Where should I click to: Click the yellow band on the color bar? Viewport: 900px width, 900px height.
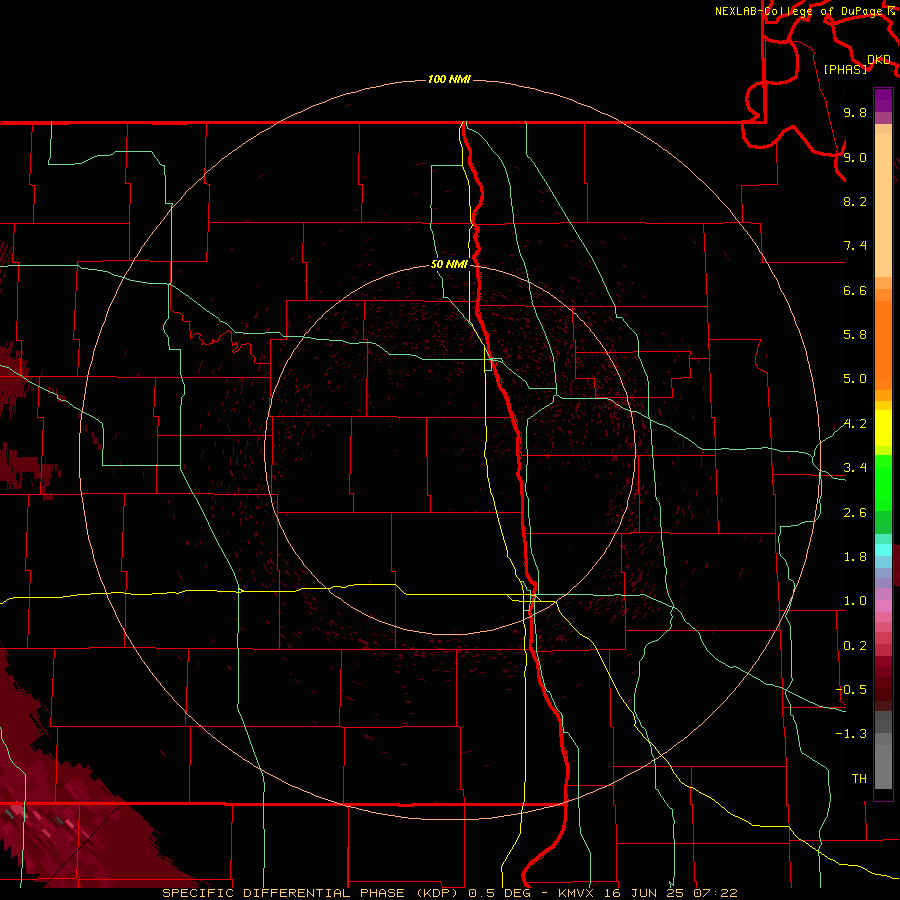tap(883, 428)
